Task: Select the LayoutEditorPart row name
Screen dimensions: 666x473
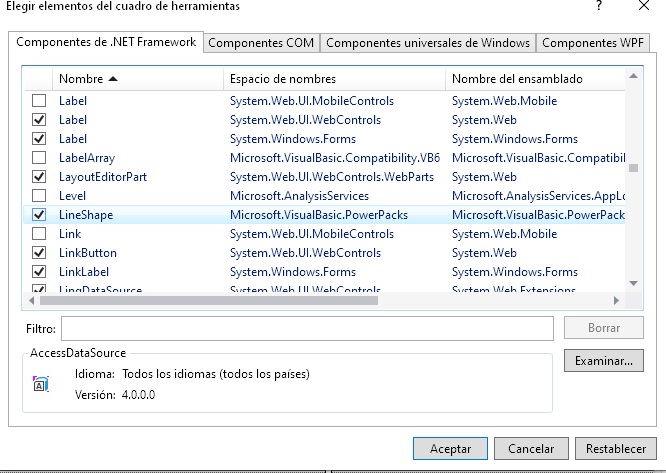Action: click(103, 177)
